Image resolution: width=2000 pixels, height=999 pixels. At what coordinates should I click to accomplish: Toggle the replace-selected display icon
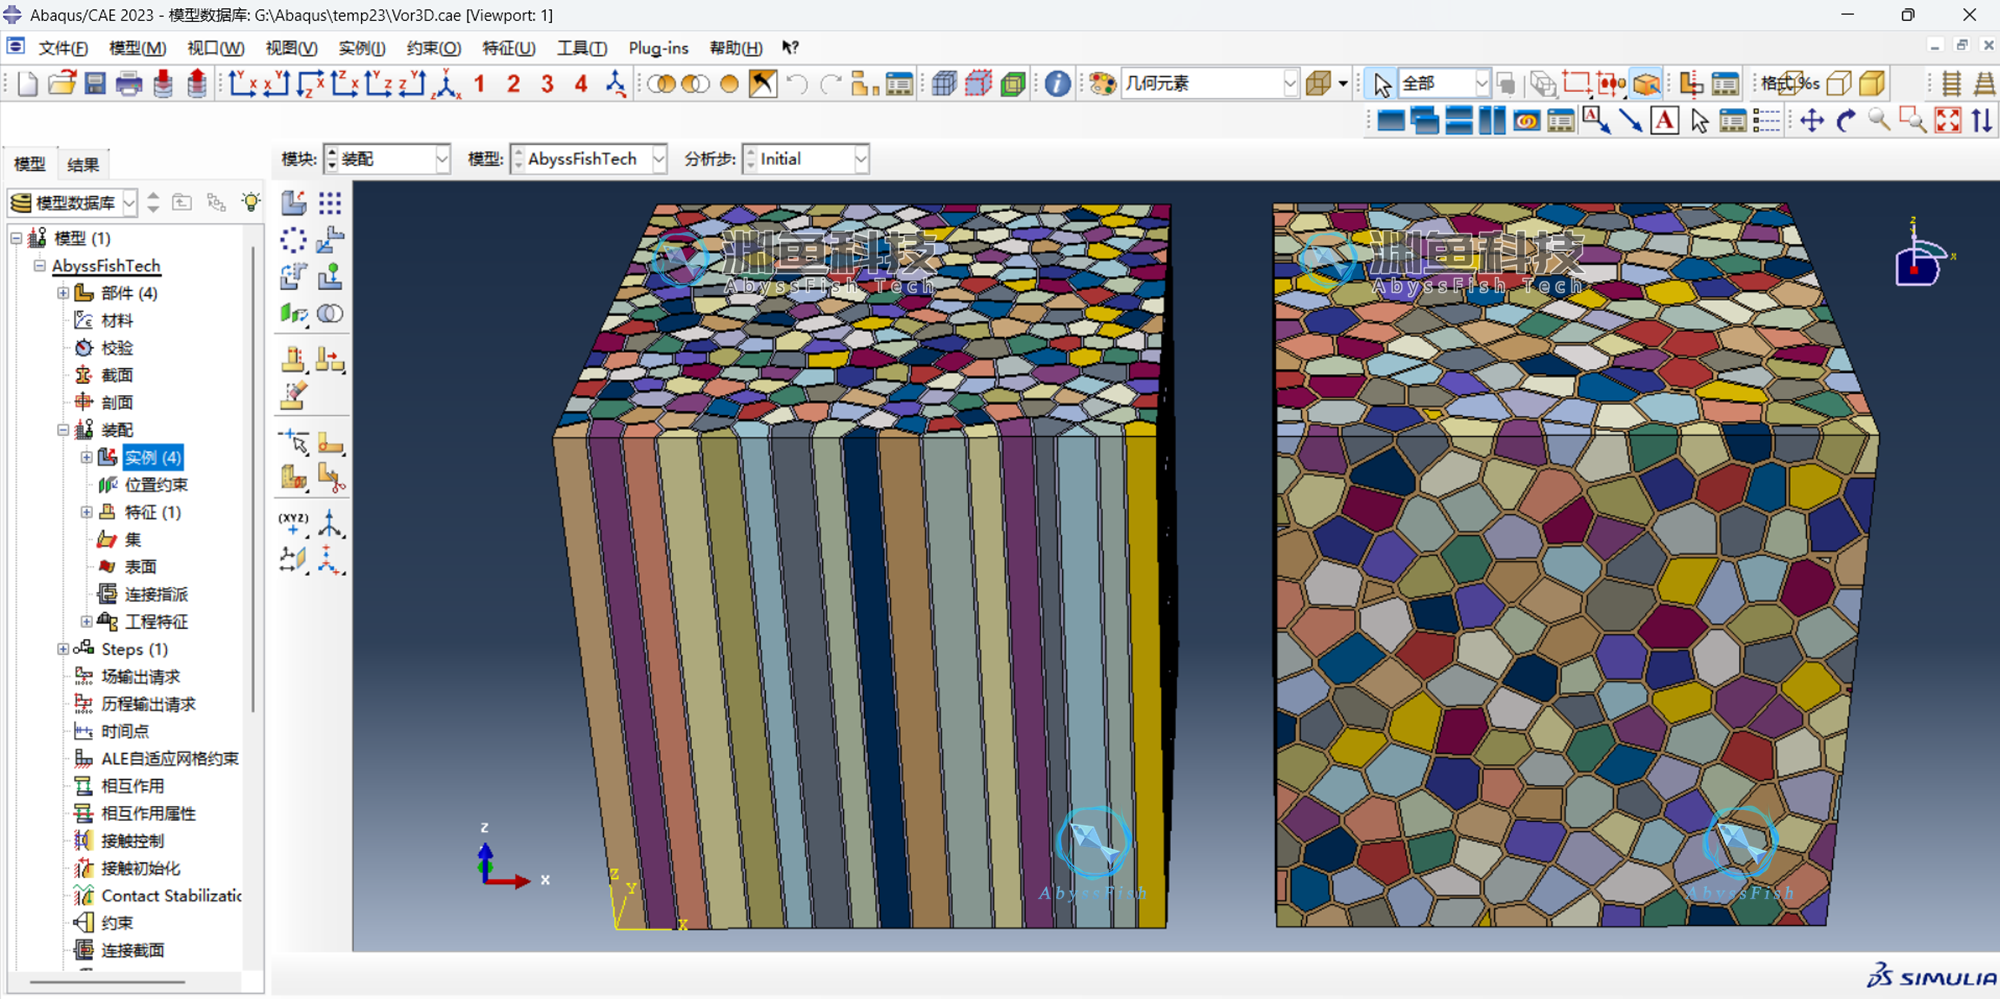(x=661, y=84)
